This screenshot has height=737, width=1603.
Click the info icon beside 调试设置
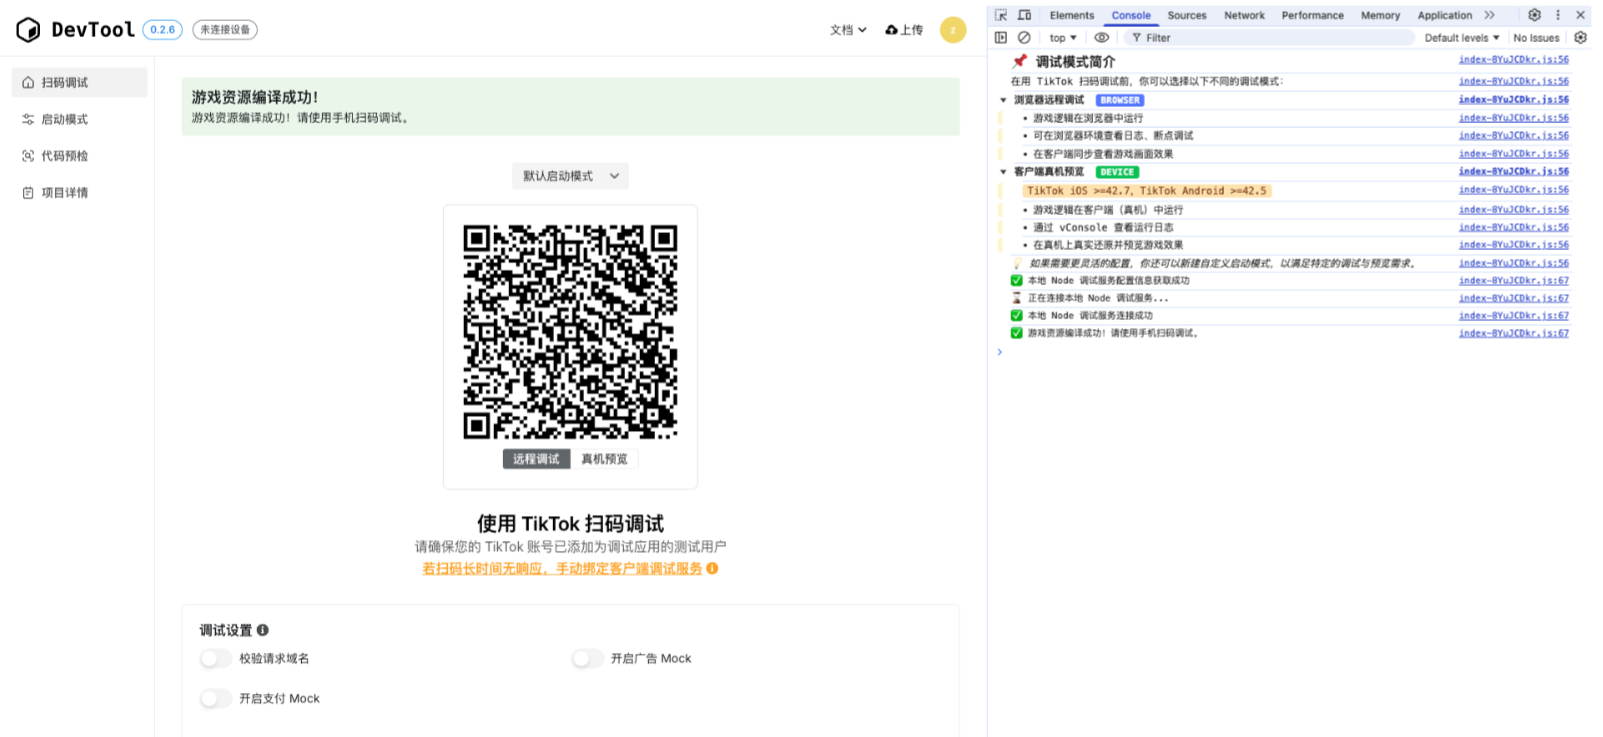tap(263, 630)
